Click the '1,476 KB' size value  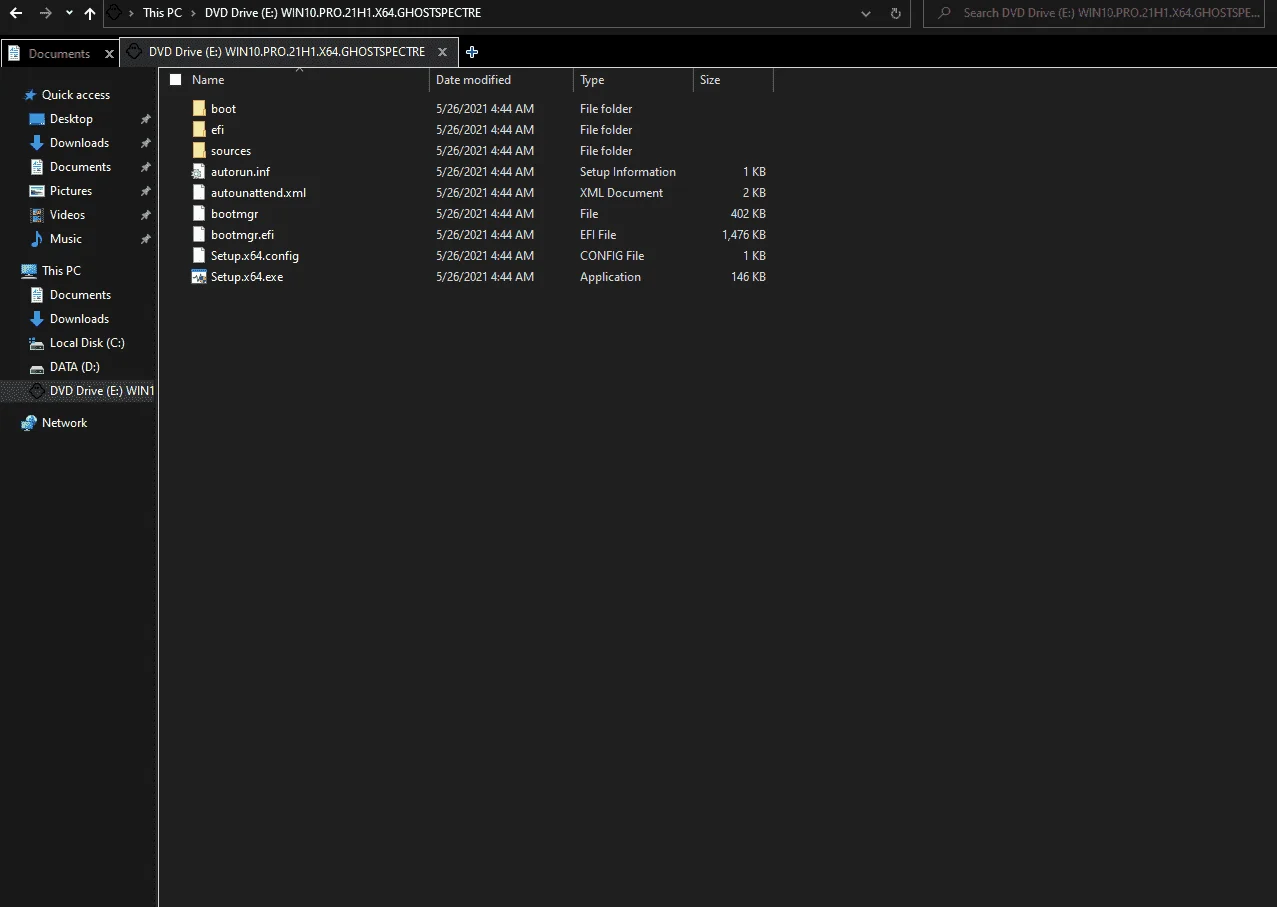click(x=744, y=234)
